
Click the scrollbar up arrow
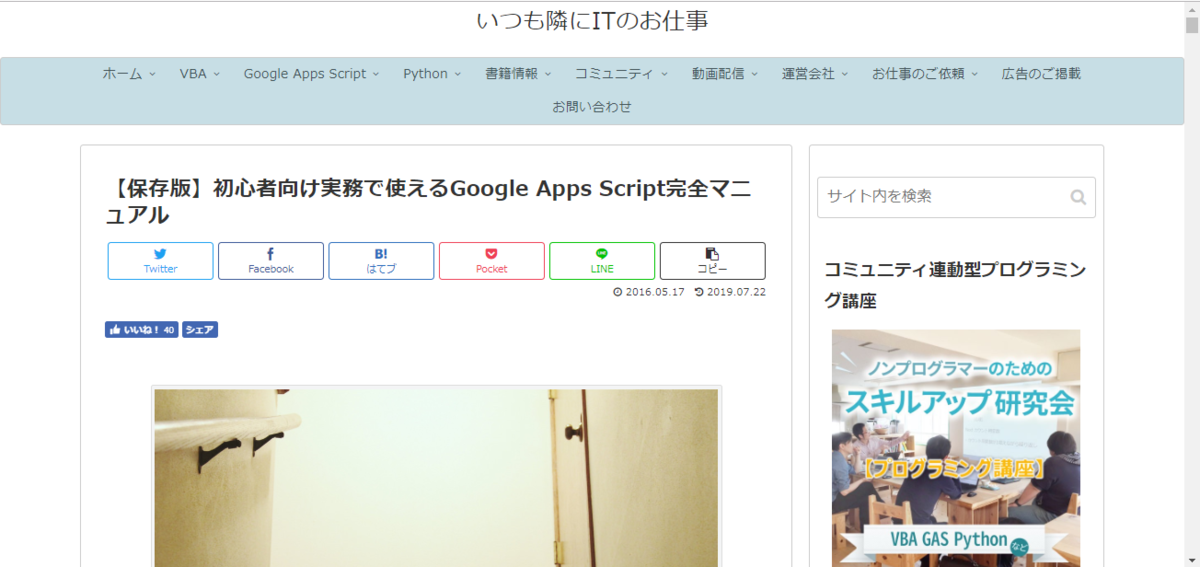(1192, 9)
